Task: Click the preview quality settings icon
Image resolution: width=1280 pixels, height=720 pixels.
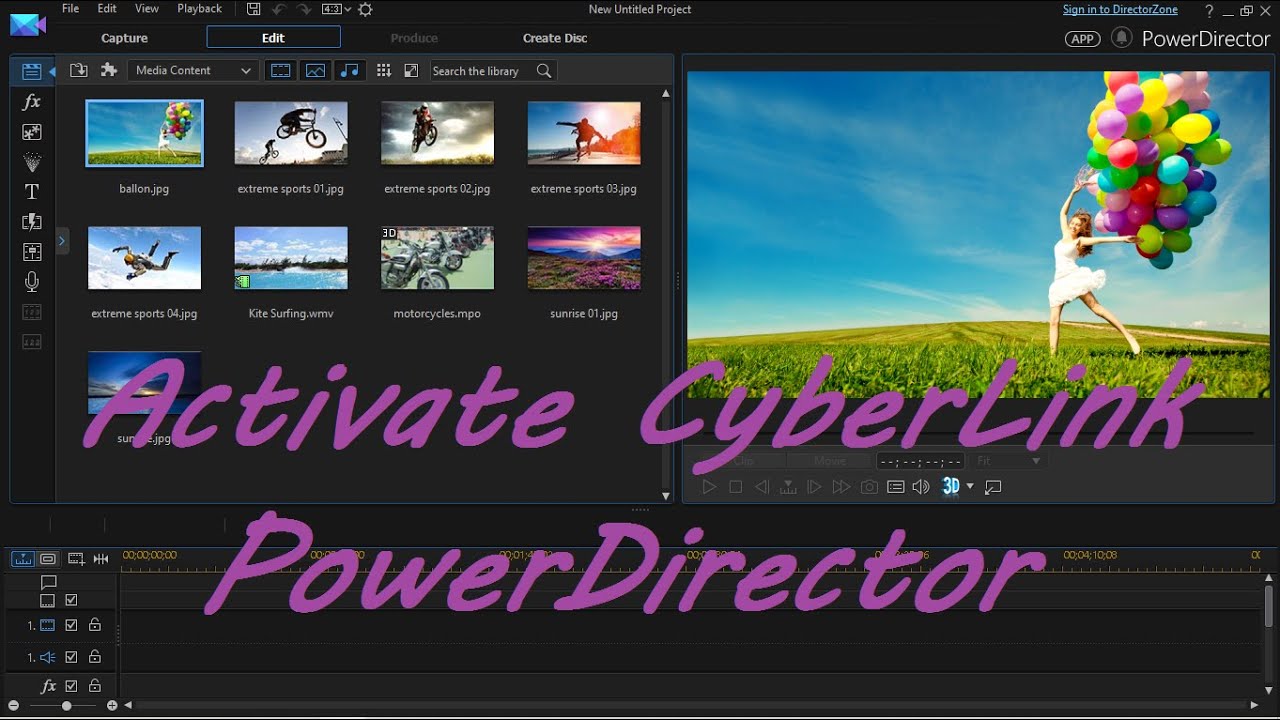Action: [x=896, y=487]
